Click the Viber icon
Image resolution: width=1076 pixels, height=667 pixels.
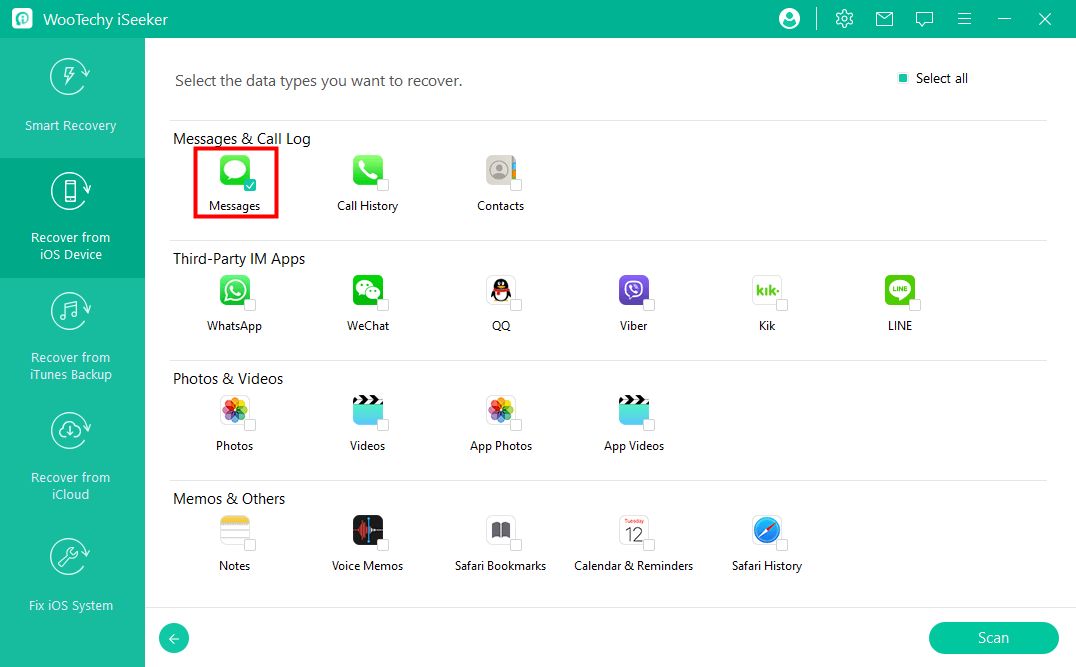click(x=633, y=290)
